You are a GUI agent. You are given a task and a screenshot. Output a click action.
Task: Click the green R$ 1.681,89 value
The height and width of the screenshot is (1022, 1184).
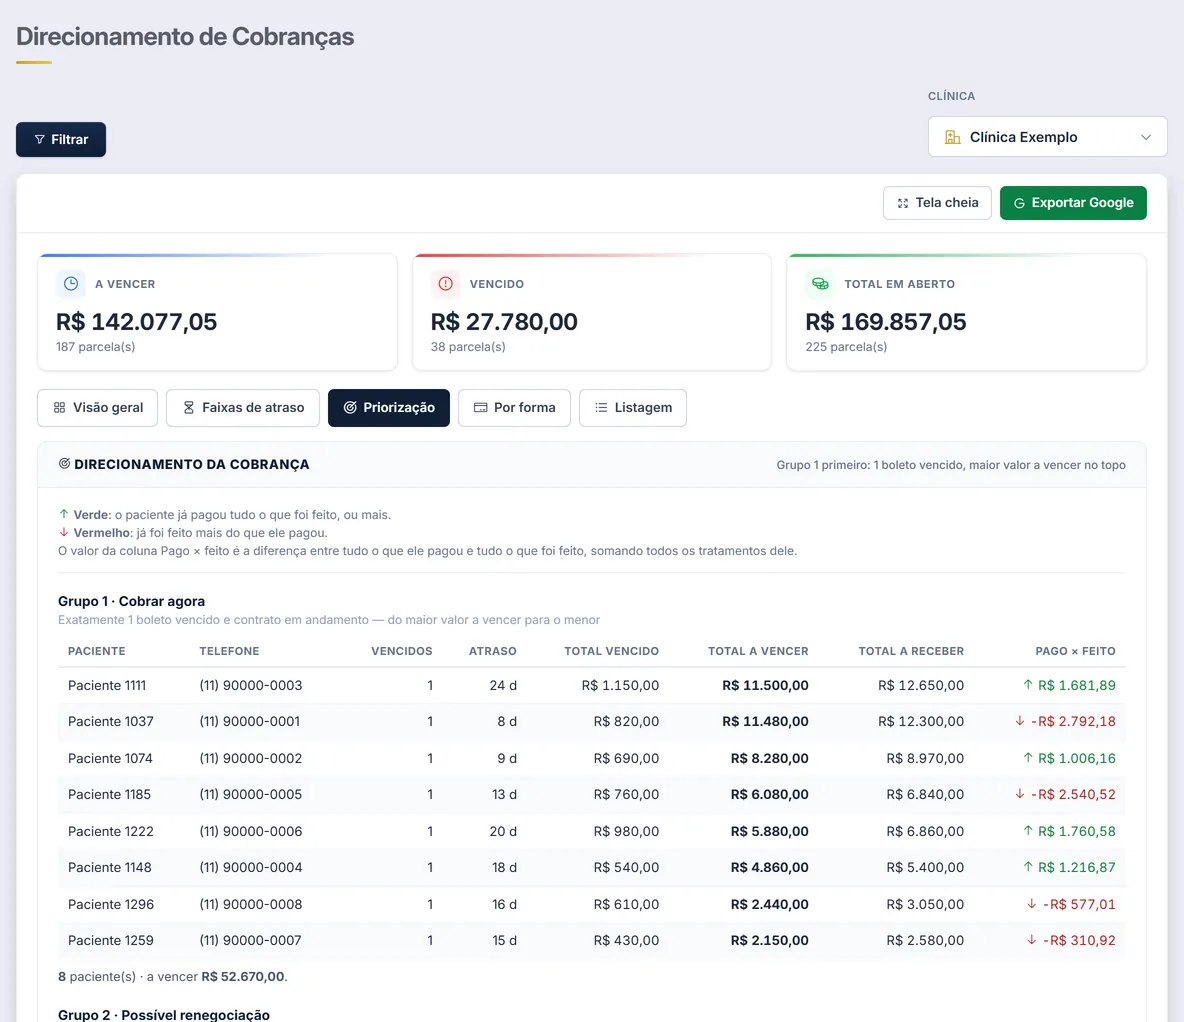click(1077, 686)
